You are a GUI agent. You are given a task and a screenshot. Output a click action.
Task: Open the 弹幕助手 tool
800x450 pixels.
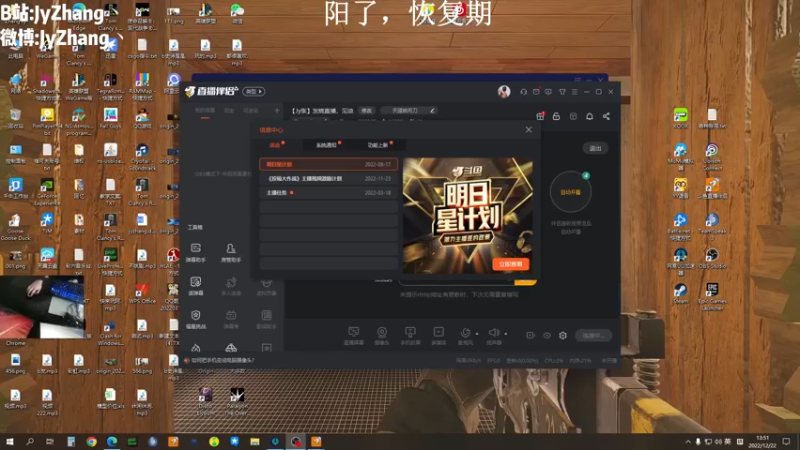coord(196,253)
